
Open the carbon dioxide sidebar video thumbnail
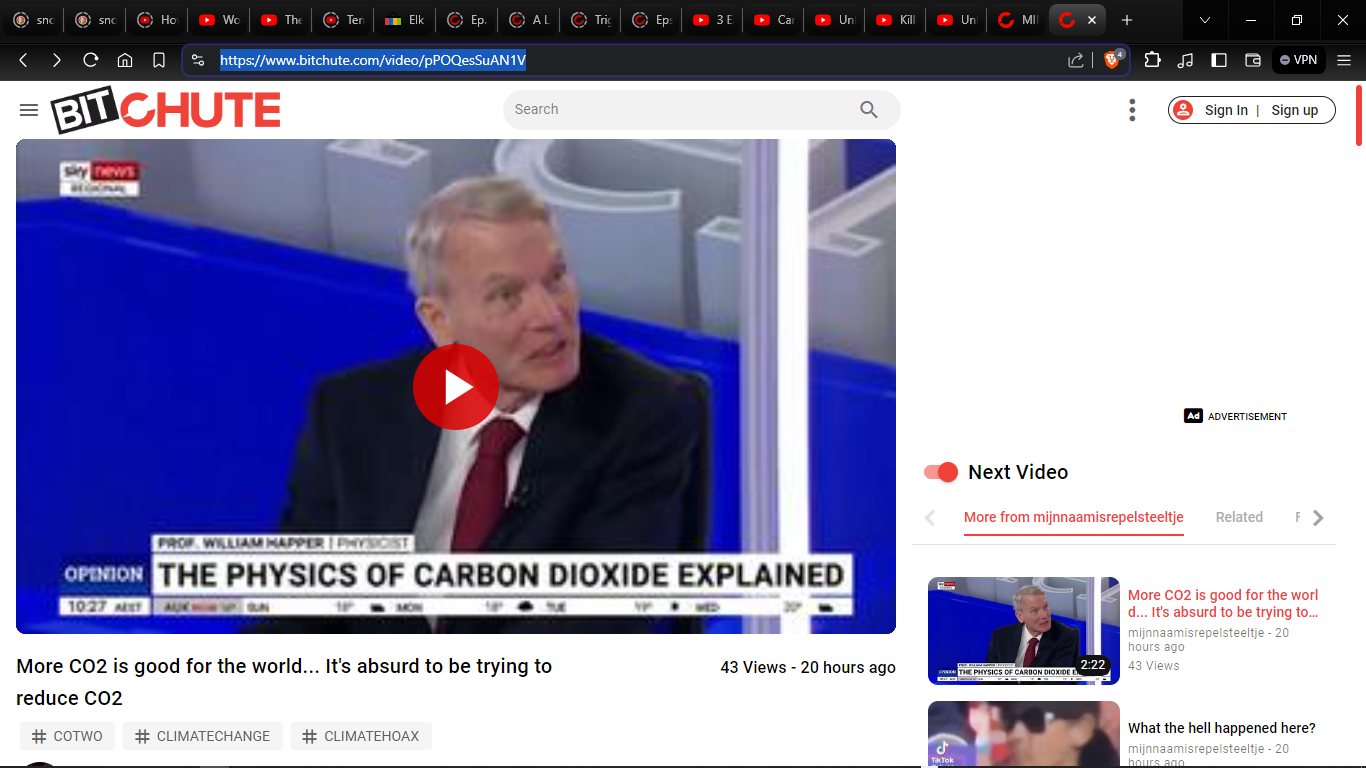1024,631
